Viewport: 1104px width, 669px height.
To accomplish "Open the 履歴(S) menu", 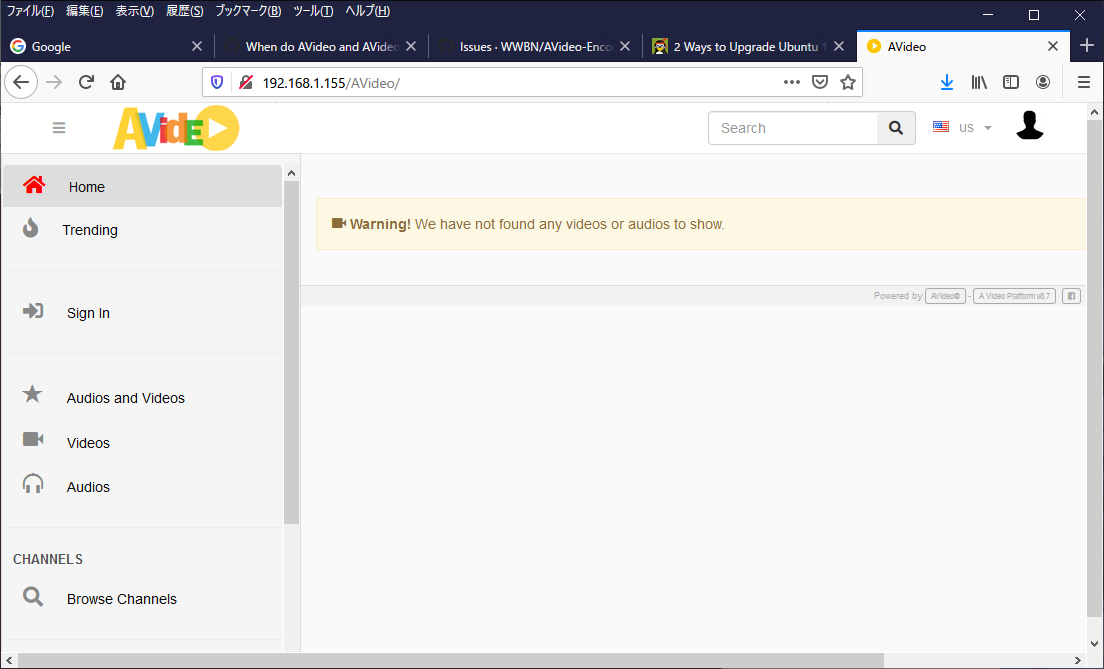I will pyautogui.click(x=184, y=11).
